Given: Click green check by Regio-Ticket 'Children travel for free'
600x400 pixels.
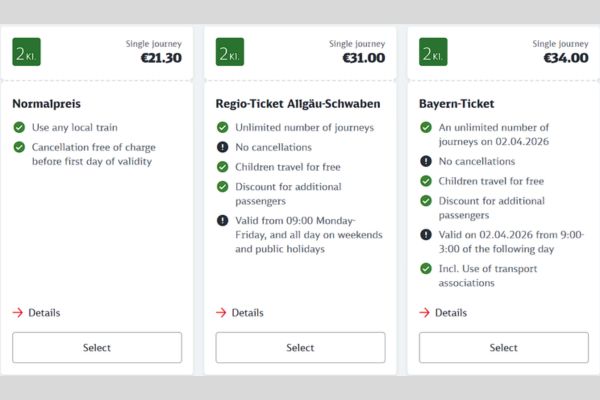Looking at the screenshot, I should 222,167.
